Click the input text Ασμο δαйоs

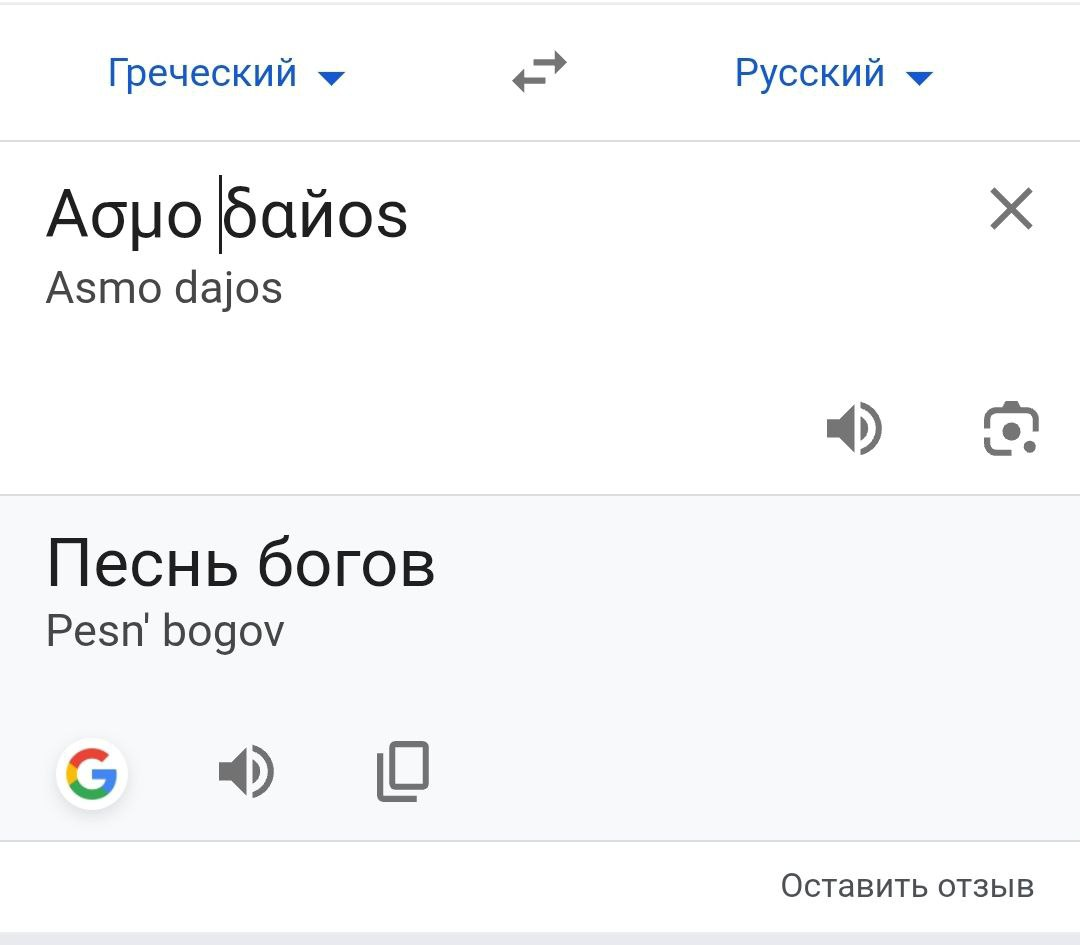tap(227, 213)
